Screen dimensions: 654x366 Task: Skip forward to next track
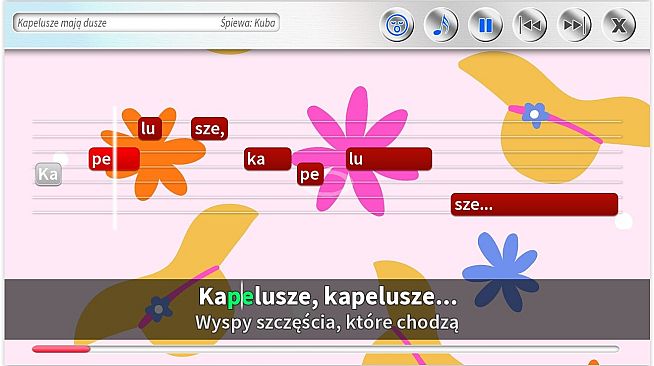[x=574, y=25]
